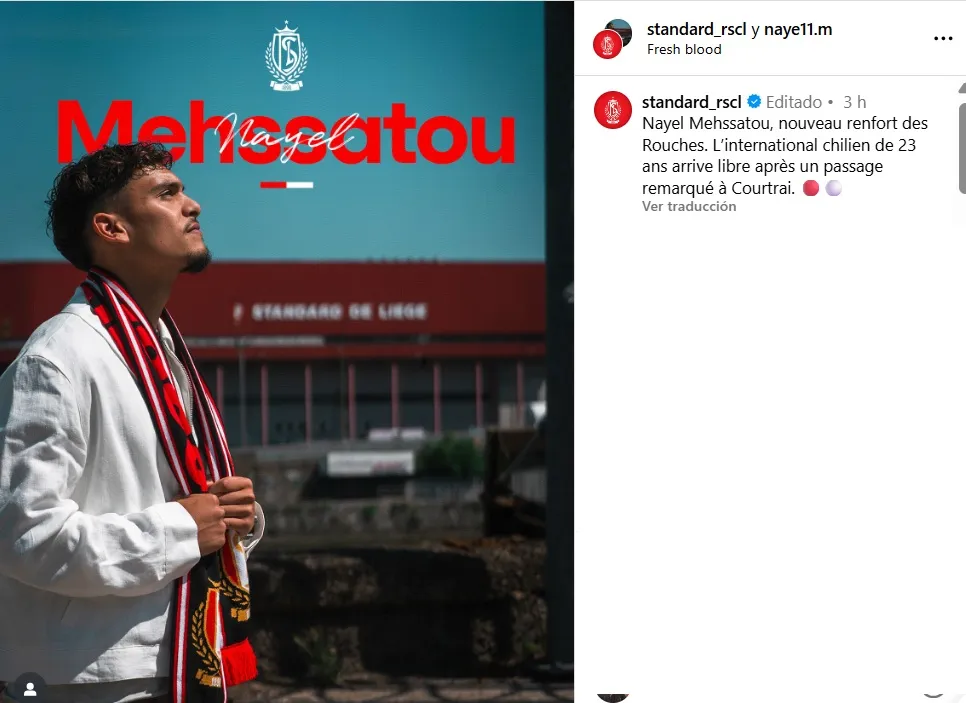Click the "Editado" label next to the username

tap(794, 102)
